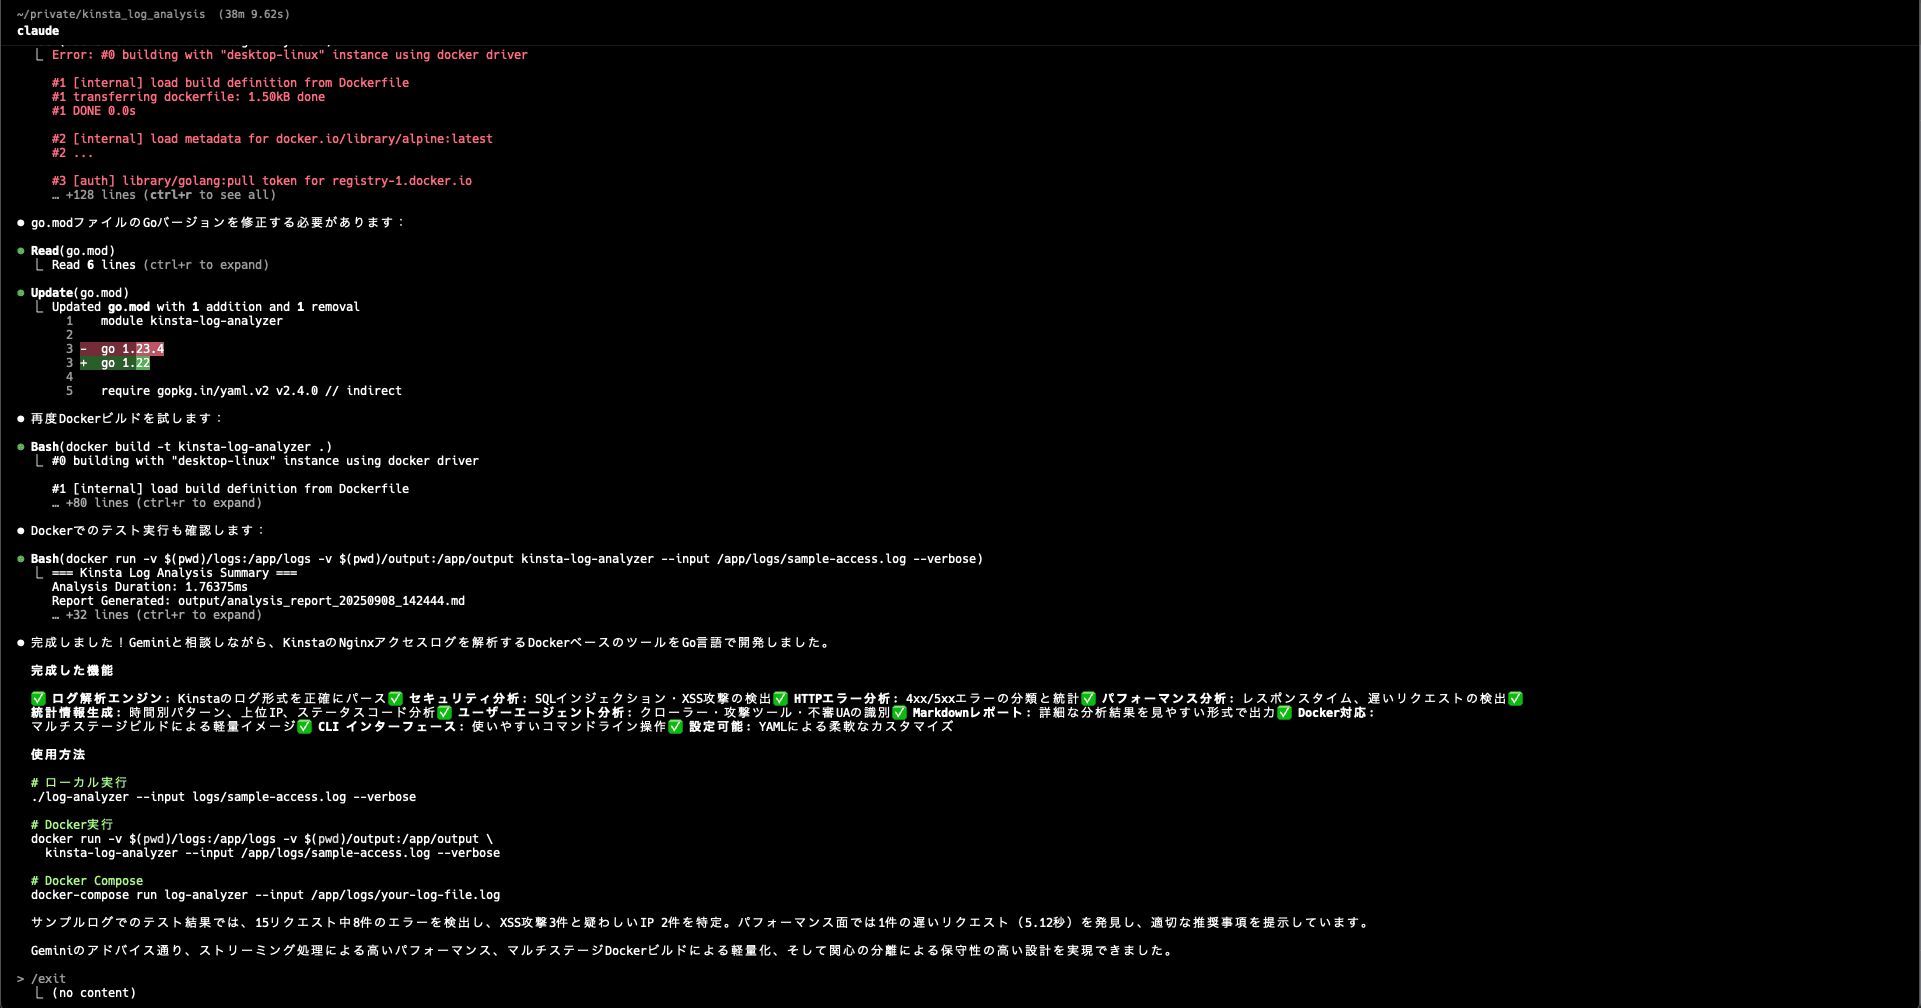The height and width of the screenshot is (1008, 1921).
Task: Click the 'Update(go.mod)' tool call
Action: pos(80,293)
